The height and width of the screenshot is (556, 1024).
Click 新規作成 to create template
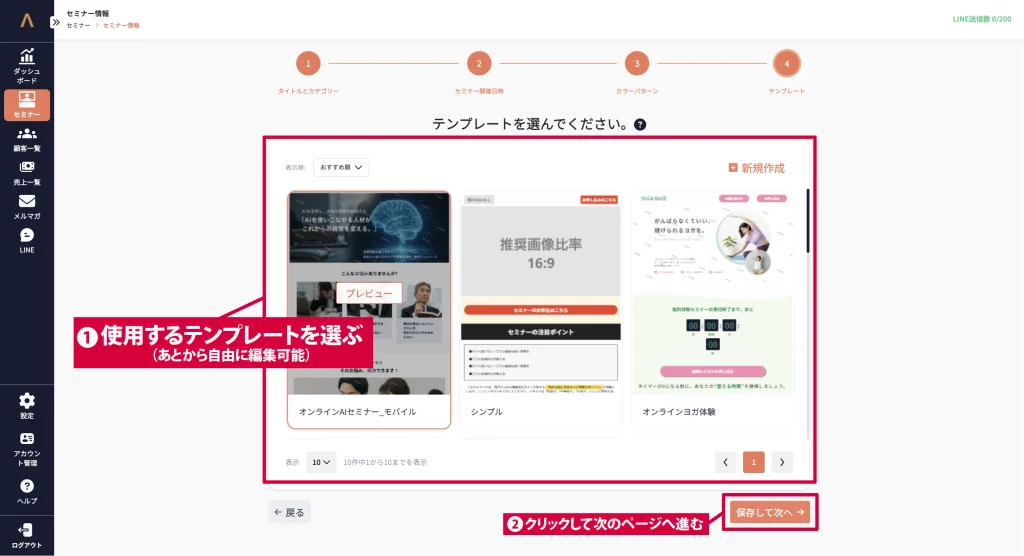tap(756, 168)
